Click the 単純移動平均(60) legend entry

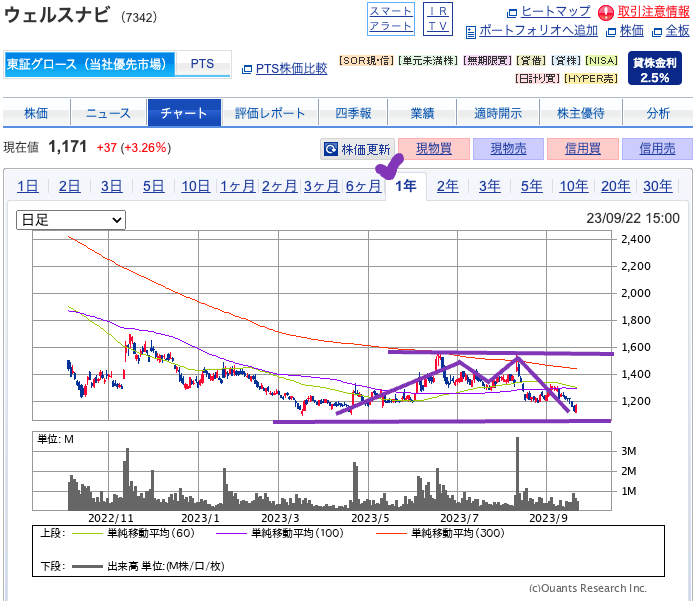(134, 533)
